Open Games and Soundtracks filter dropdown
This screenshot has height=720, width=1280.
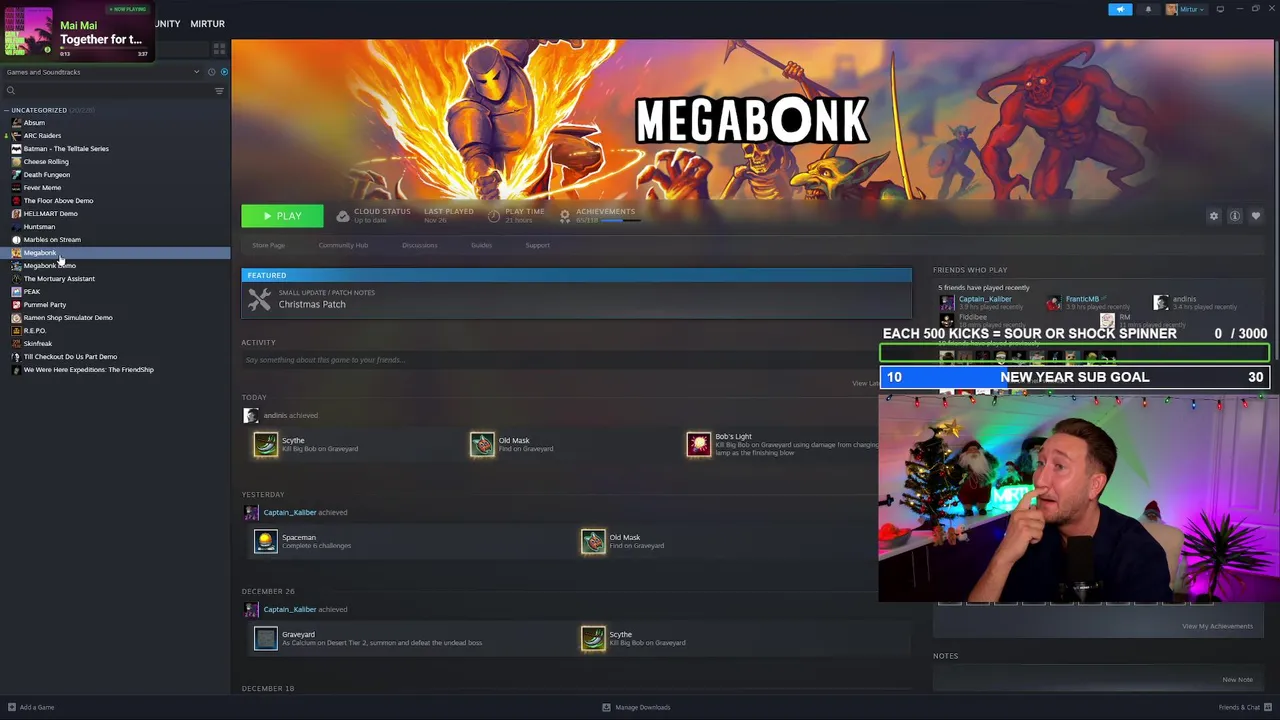click(102, 72)
